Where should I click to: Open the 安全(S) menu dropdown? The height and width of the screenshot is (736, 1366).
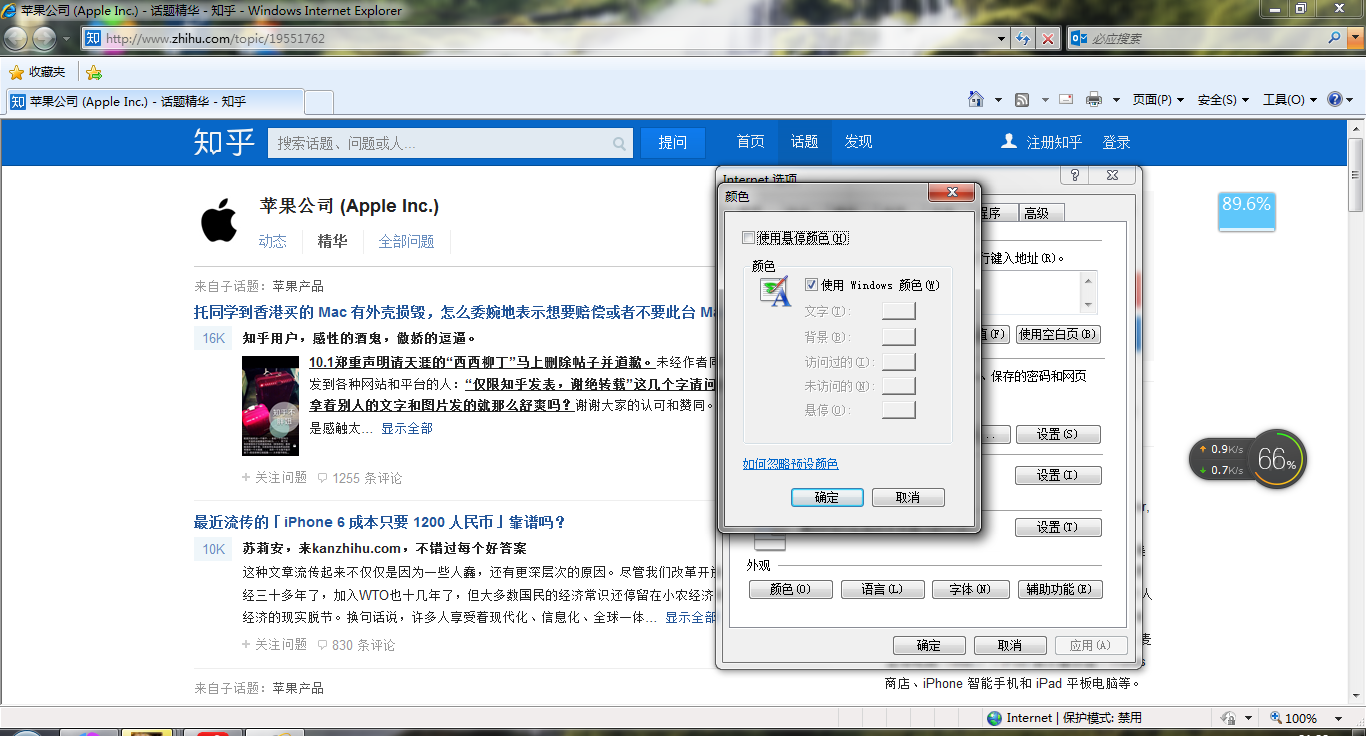1224,100
